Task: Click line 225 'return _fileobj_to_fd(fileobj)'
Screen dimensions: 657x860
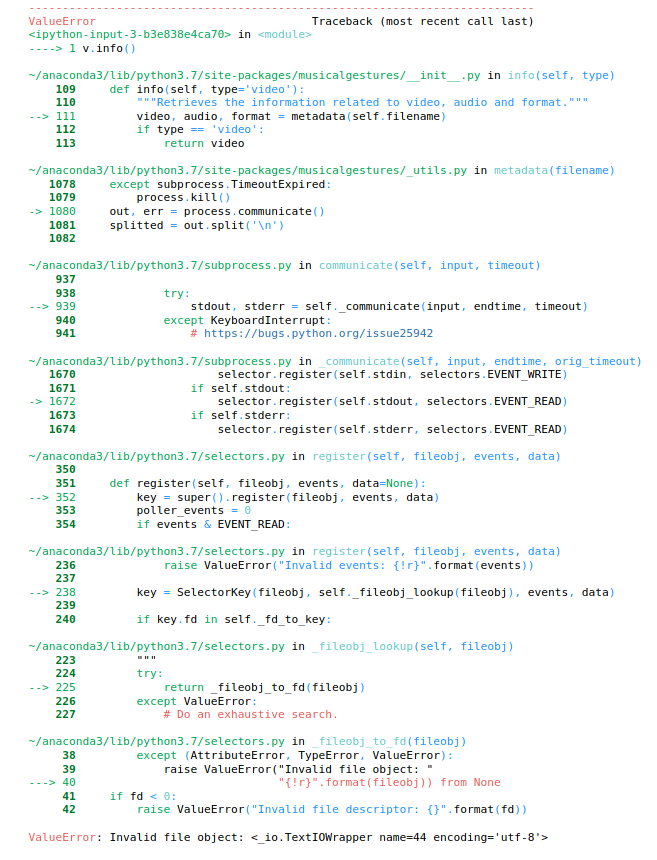Action: [264, 687]
